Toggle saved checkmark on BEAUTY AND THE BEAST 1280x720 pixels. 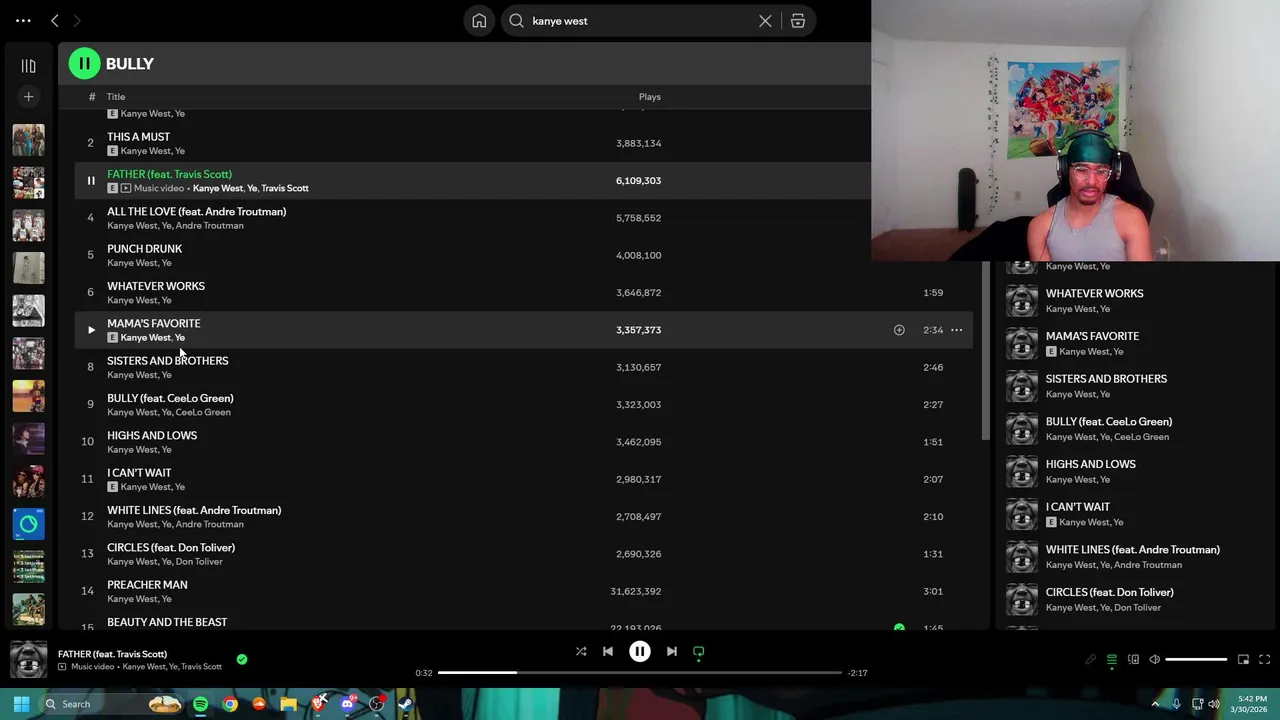[899, 627]
